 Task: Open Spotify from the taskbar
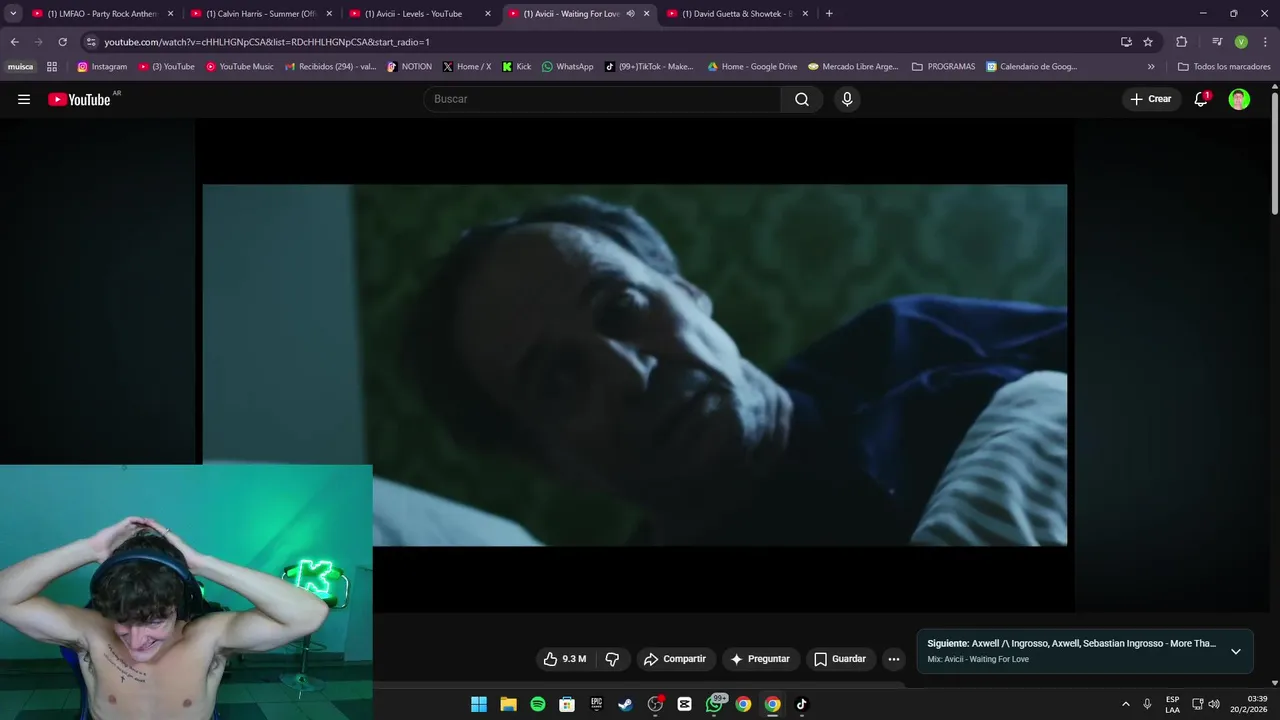point(538,704)
